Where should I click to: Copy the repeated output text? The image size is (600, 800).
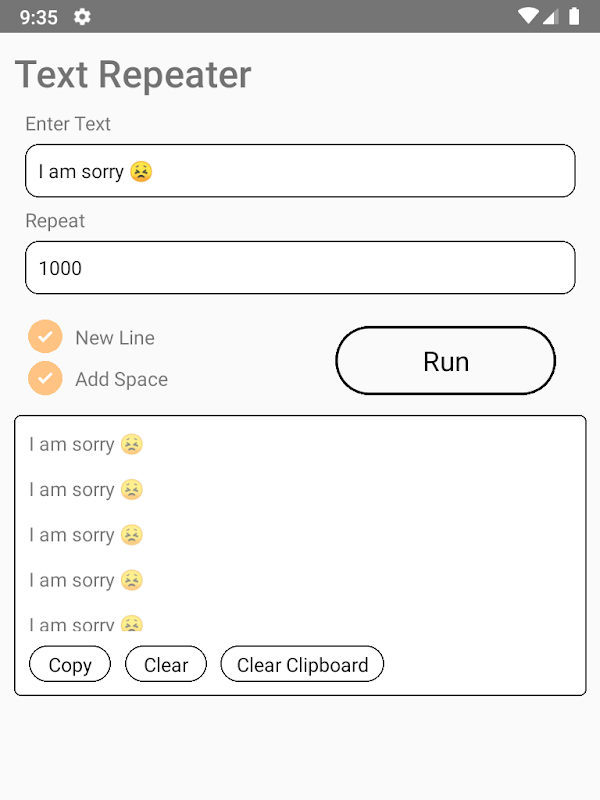pyautogui.click(x=70, y=665)
